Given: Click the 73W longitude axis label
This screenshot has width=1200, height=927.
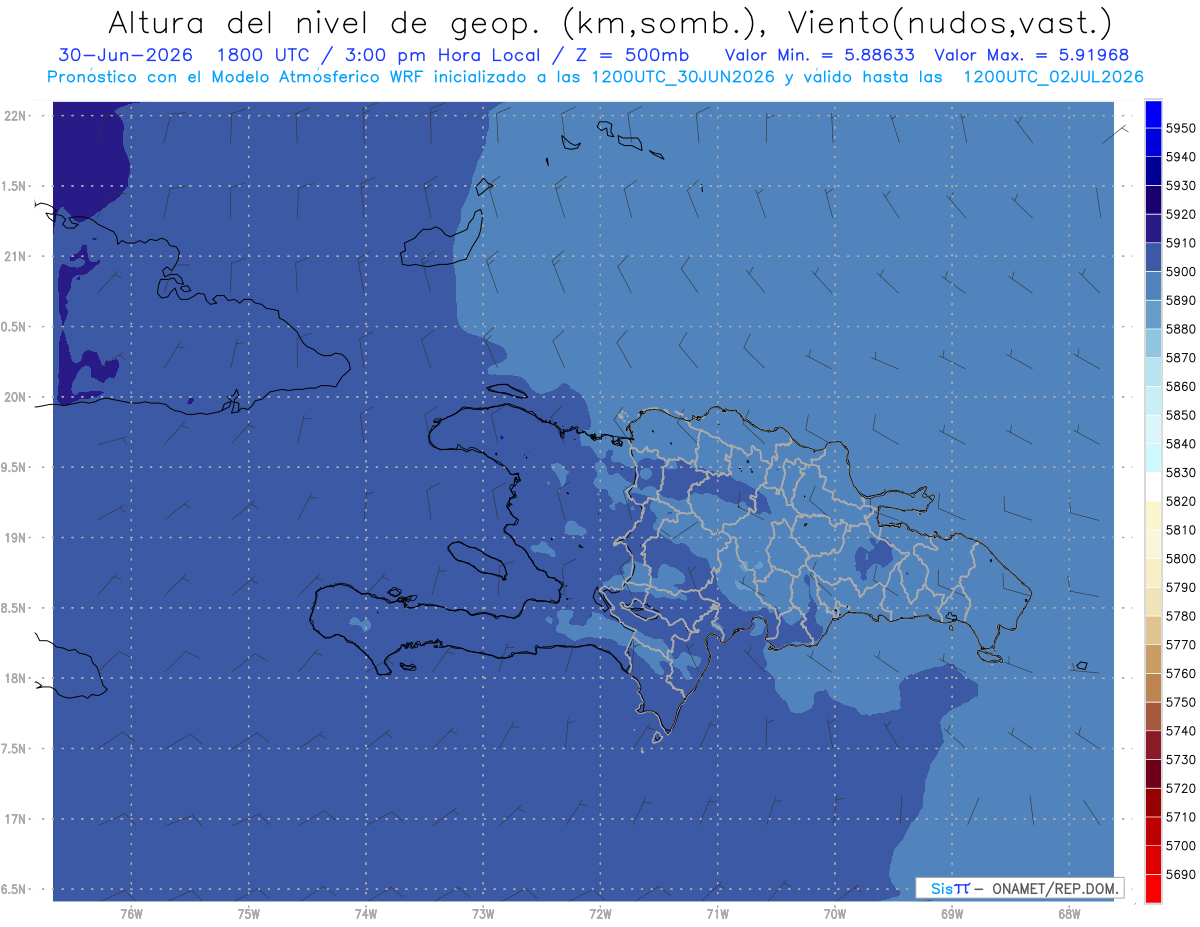Looking at the screenshot, I should [x=483, y=914].
